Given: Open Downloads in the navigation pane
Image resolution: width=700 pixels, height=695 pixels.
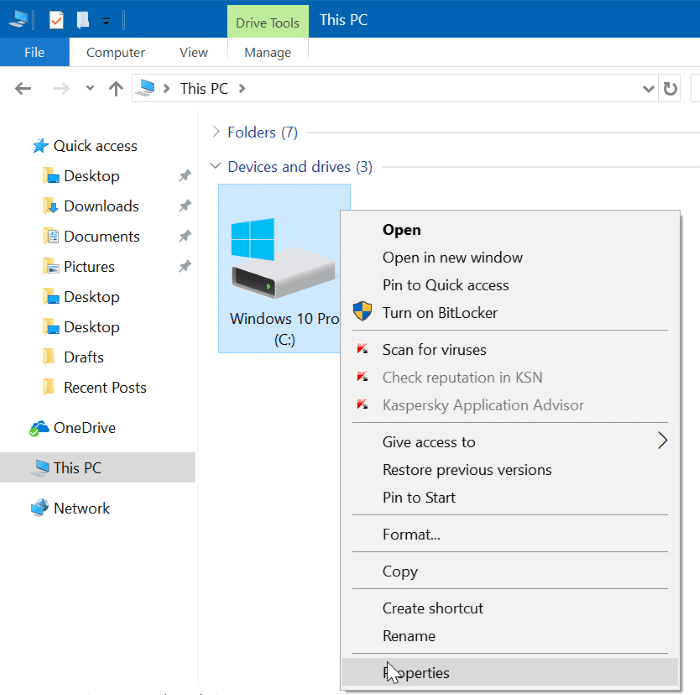Looking at the screenshot, I should point(101,206).
